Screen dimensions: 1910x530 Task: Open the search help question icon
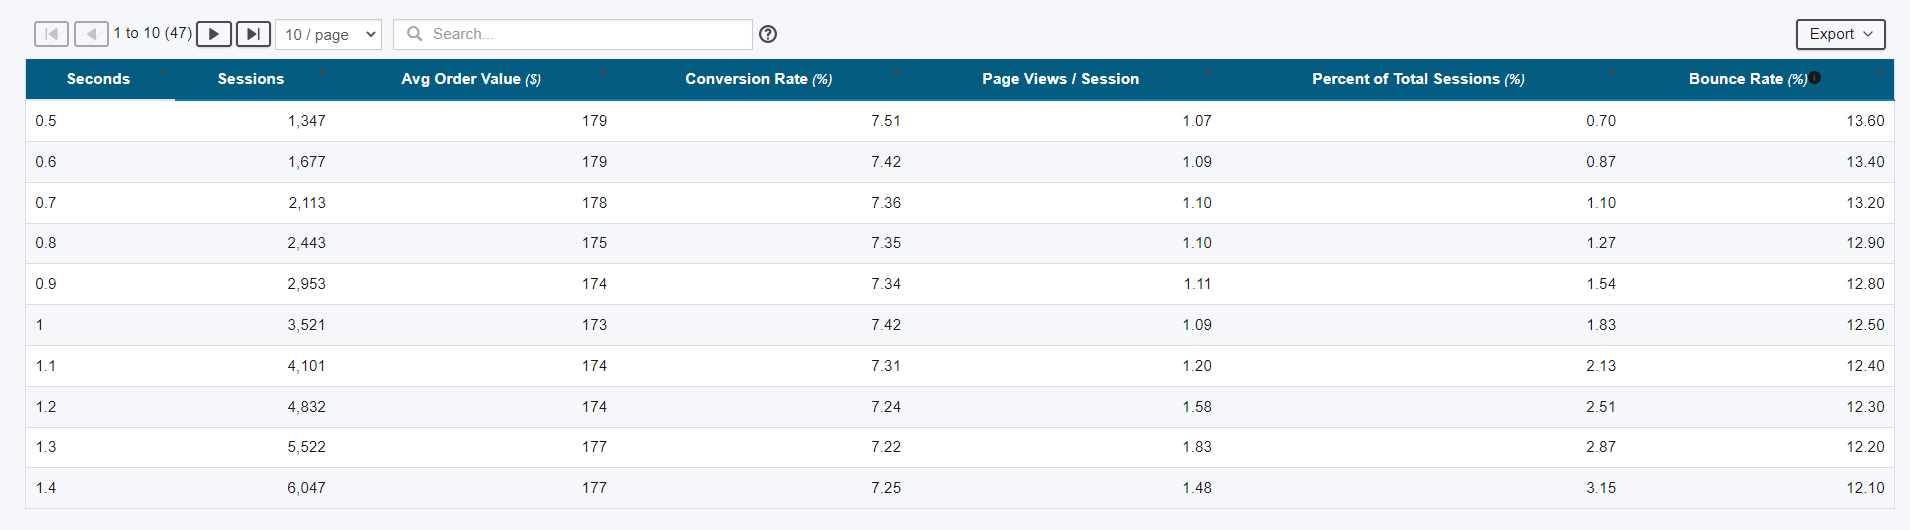768,34
